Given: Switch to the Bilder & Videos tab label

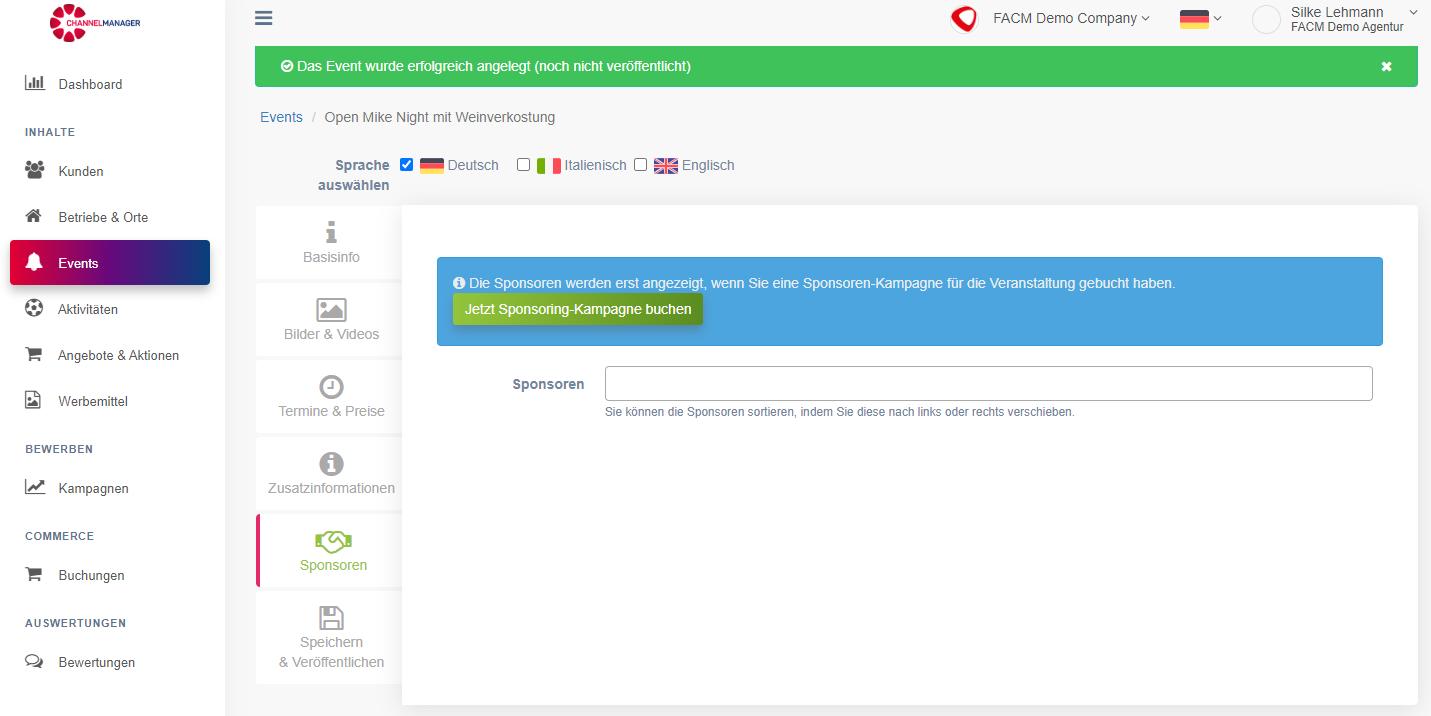Looking at the screenshot, I should tap(331, 334).
